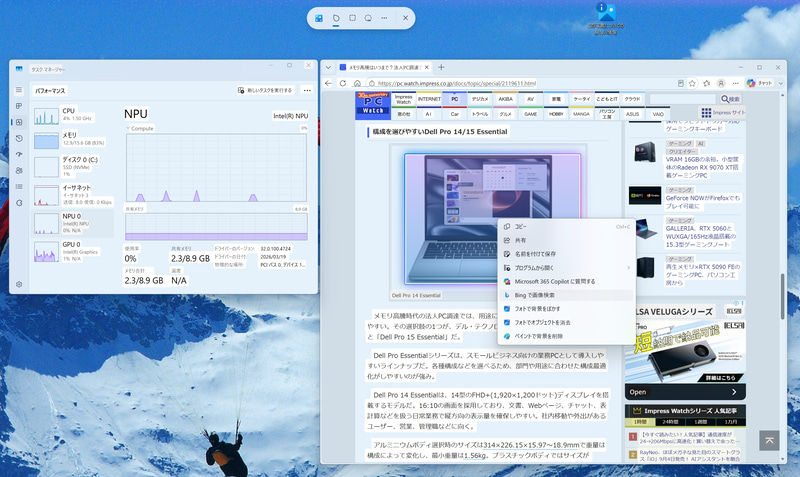Choose 名前を付けて保存 in the context menu
The width and height of the screenshot is (800, 477).
click(566, 254)
